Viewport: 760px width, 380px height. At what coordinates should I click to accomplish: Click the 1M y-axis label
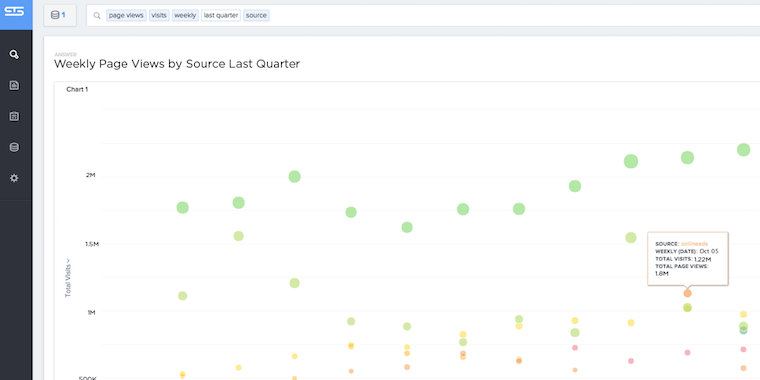click(92, 313)
